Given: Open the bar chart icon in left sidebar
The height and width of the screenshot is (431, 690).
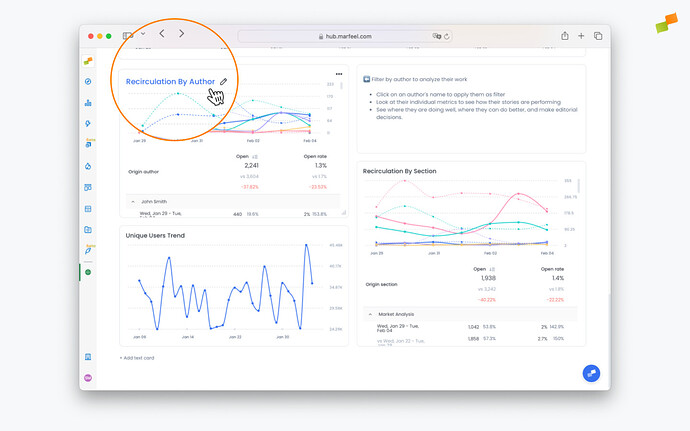Looking at the screenshot, I should click(x=88, y=102).
